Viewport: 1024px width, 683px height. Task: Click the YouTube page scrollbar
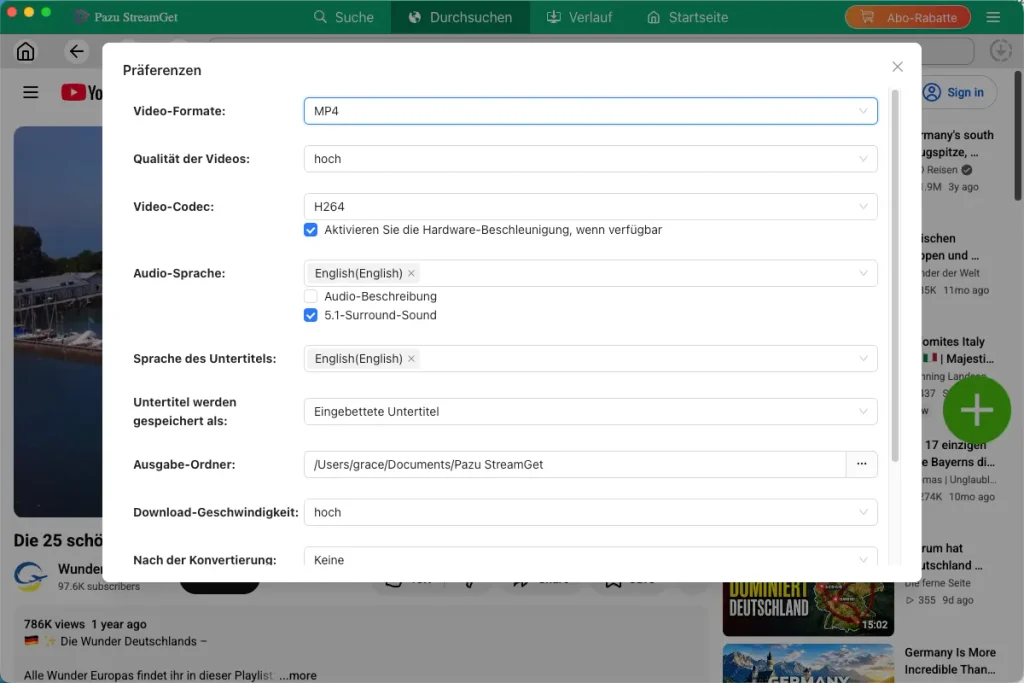click(x=1018, y=136)
